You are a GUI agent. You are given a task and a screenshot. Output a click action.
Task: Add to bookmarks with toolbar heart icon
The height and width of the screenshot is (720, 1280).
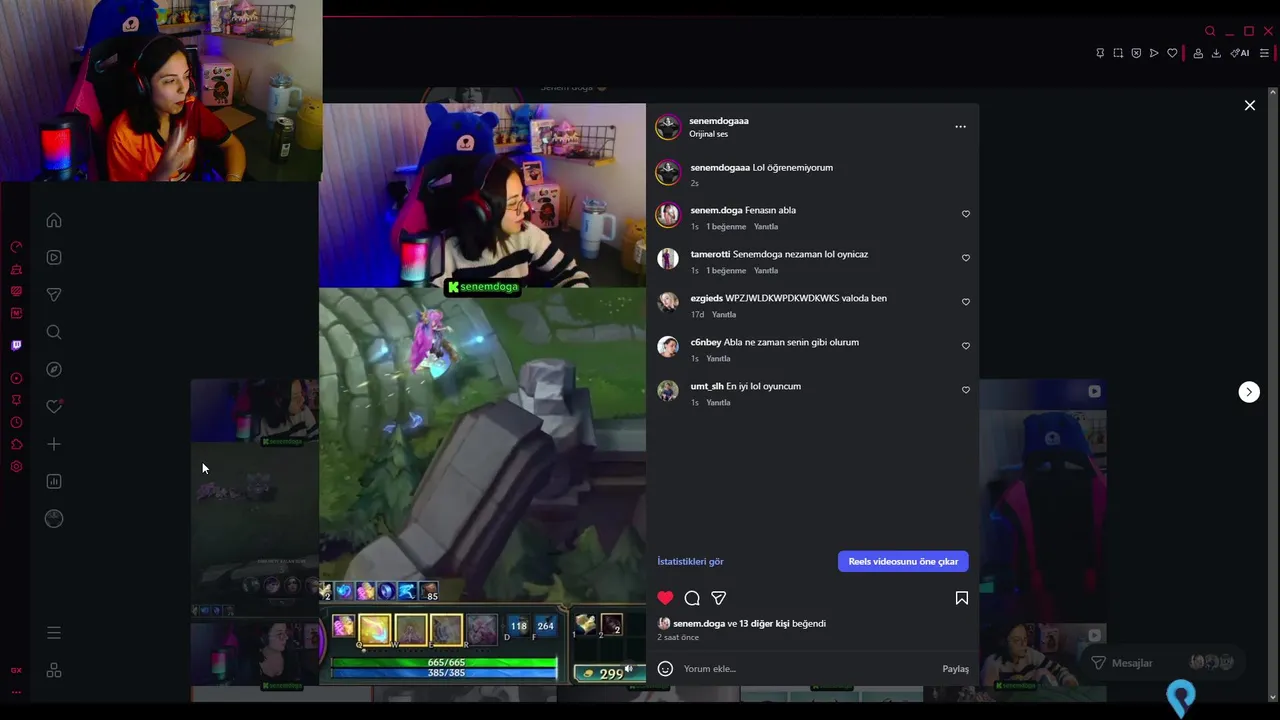[1172, 53]
